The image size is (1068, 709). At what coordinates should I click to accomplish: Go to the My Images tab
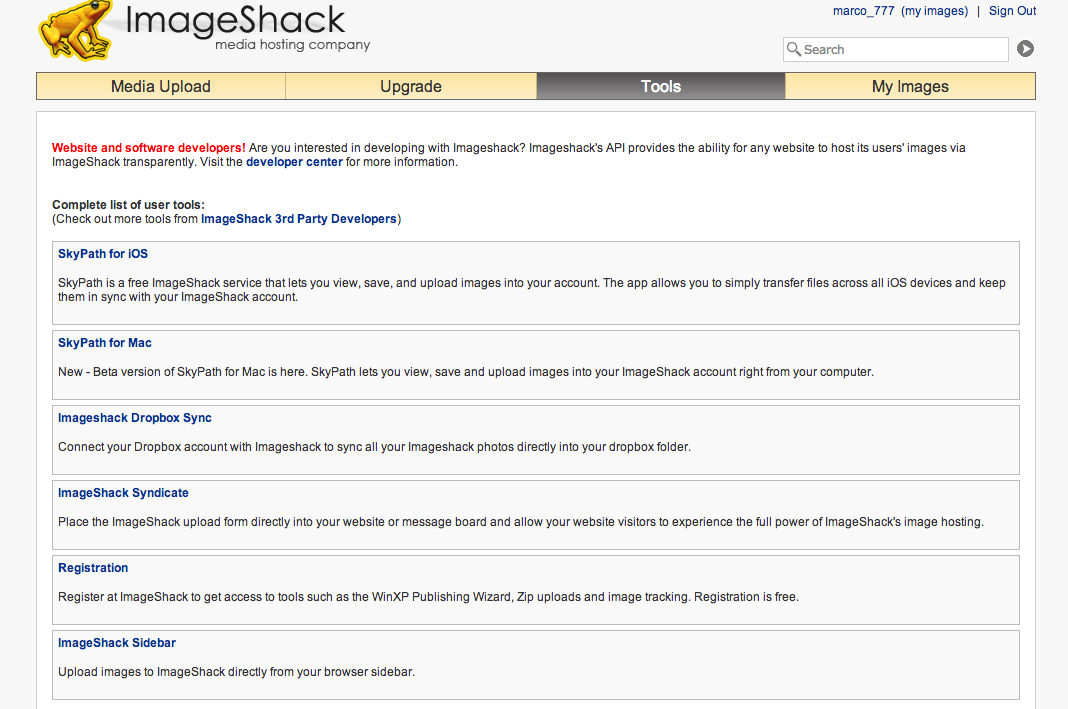910,87
